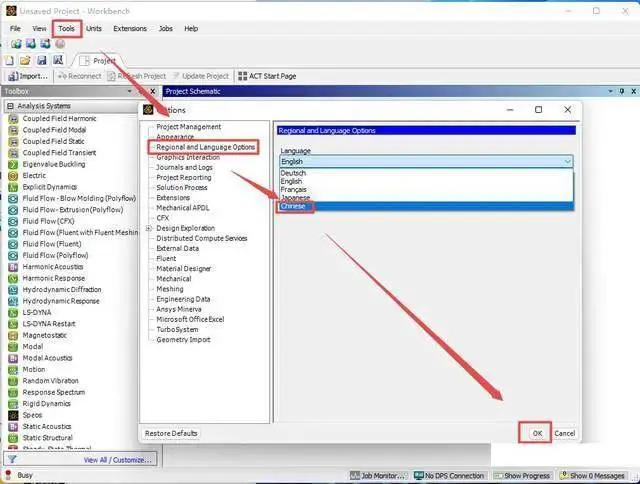Click the Save project disk icon
Screen dimensions: 640x484
pyautogui.click(x=42, y=61)
